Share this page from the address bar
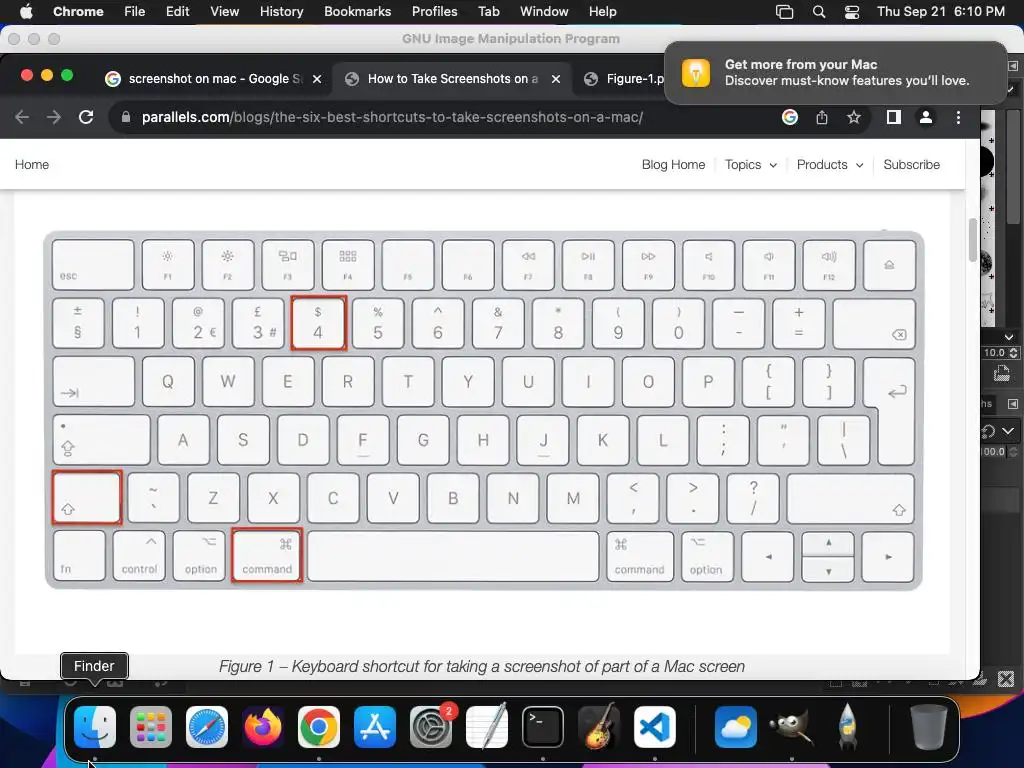This screenshot has width=1024, height=768. pos(822,117)
